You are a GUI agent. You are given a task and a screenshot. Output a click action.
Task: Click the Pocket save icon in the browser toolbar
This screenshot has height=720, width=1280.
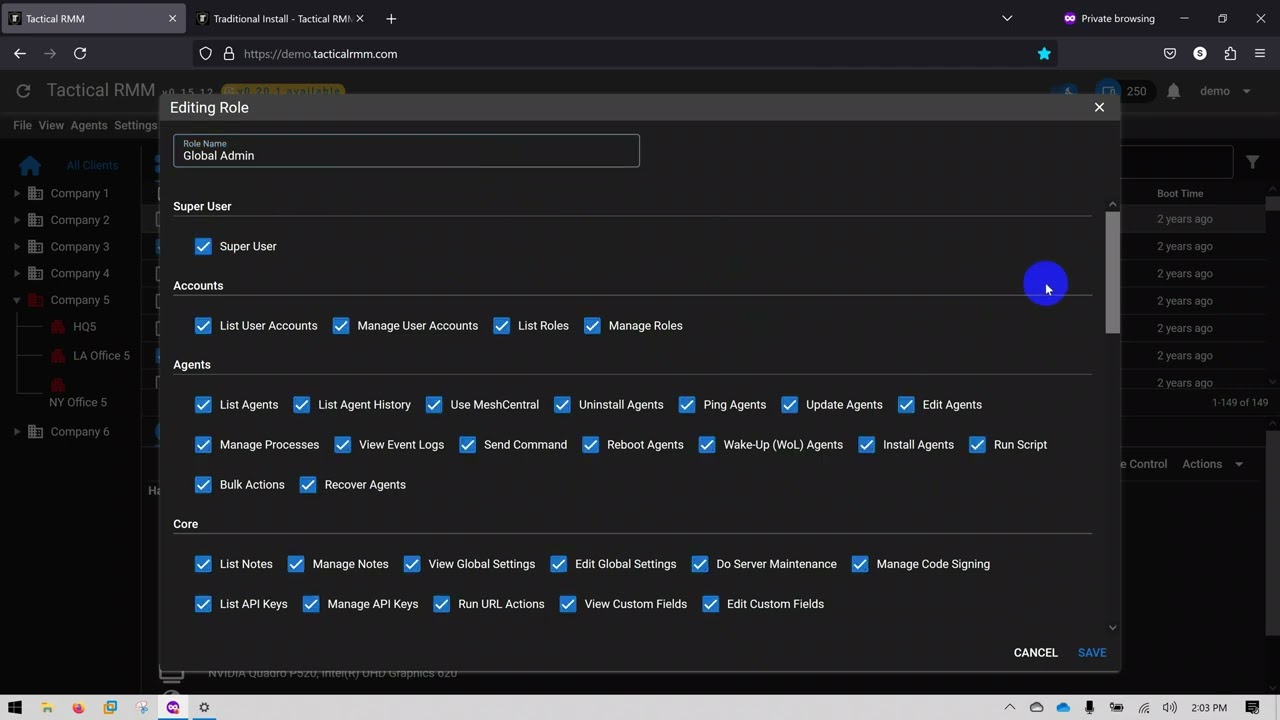[x=1170, y=54]
